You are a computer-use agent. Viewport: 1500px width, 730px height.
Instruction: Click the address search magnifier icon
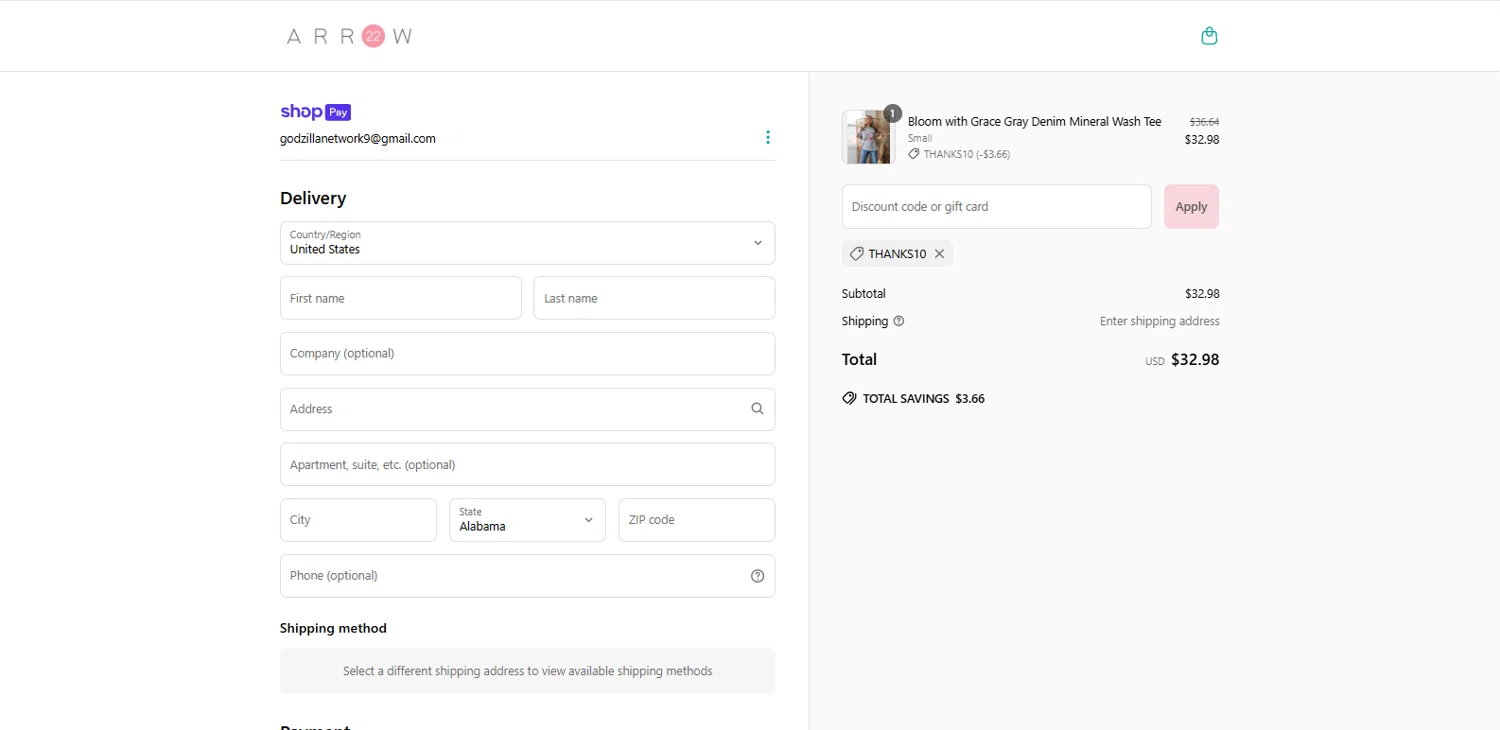[757, 409]
